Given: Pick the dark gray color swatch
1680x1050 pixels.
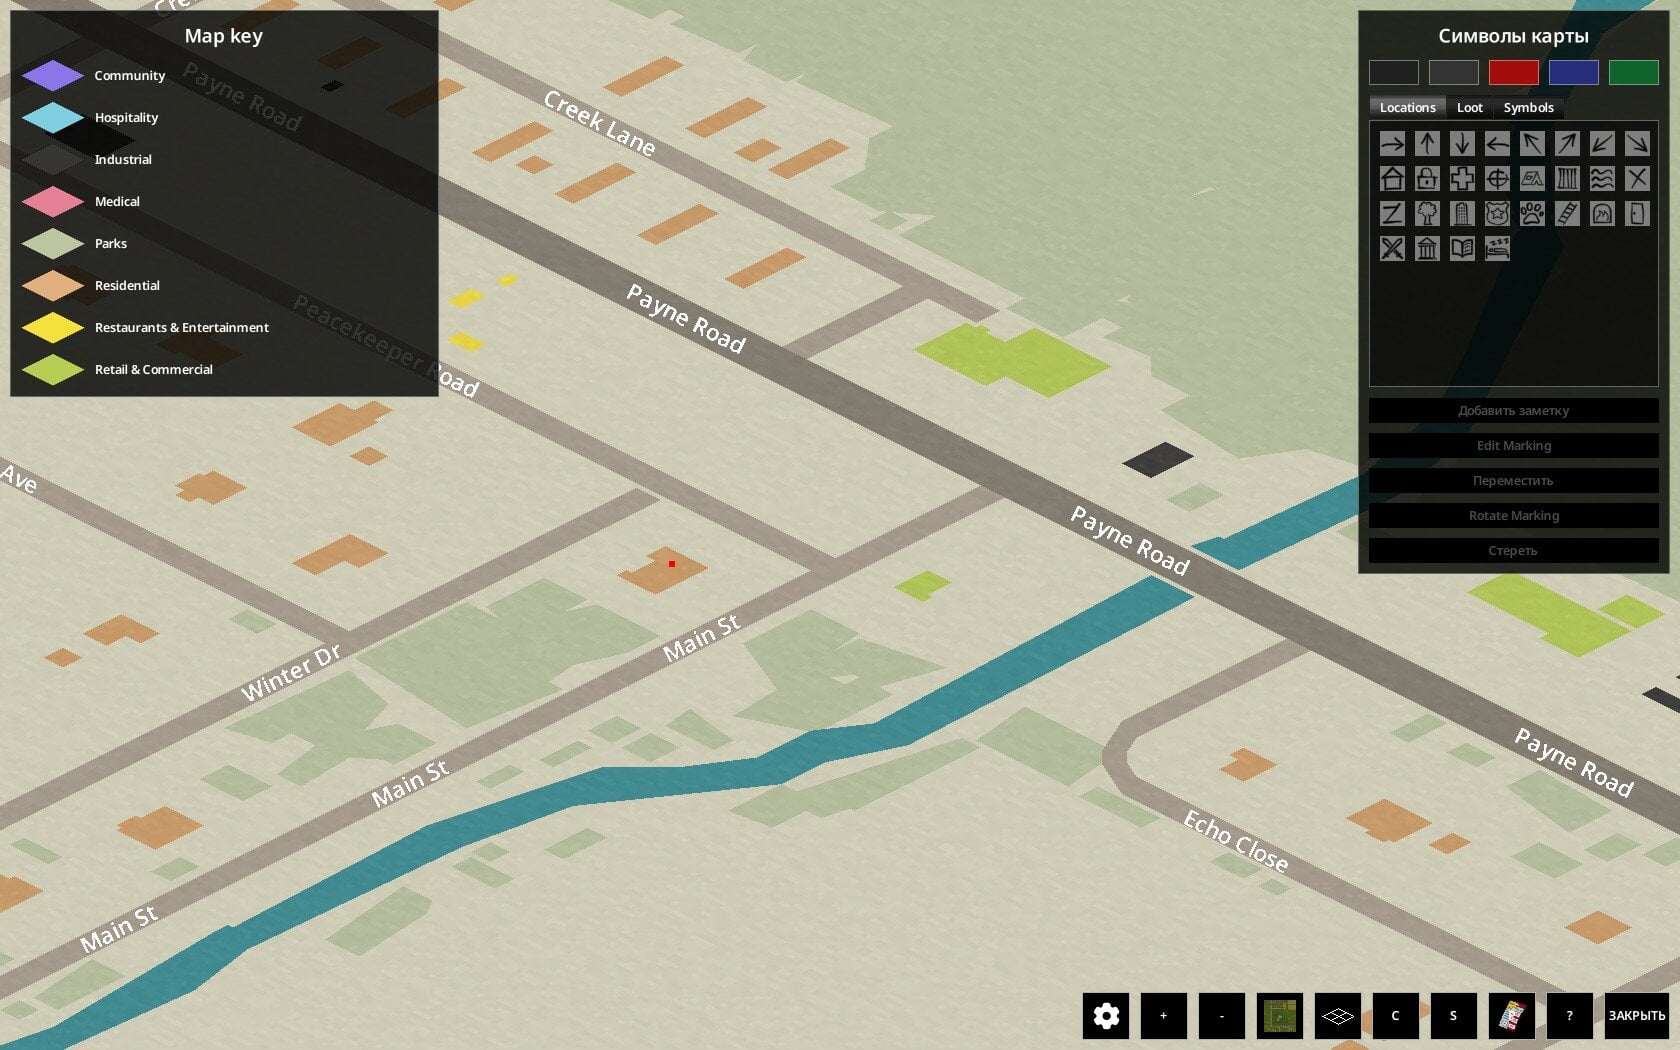Looking at the screenshot, I should tap(1454, 72).
